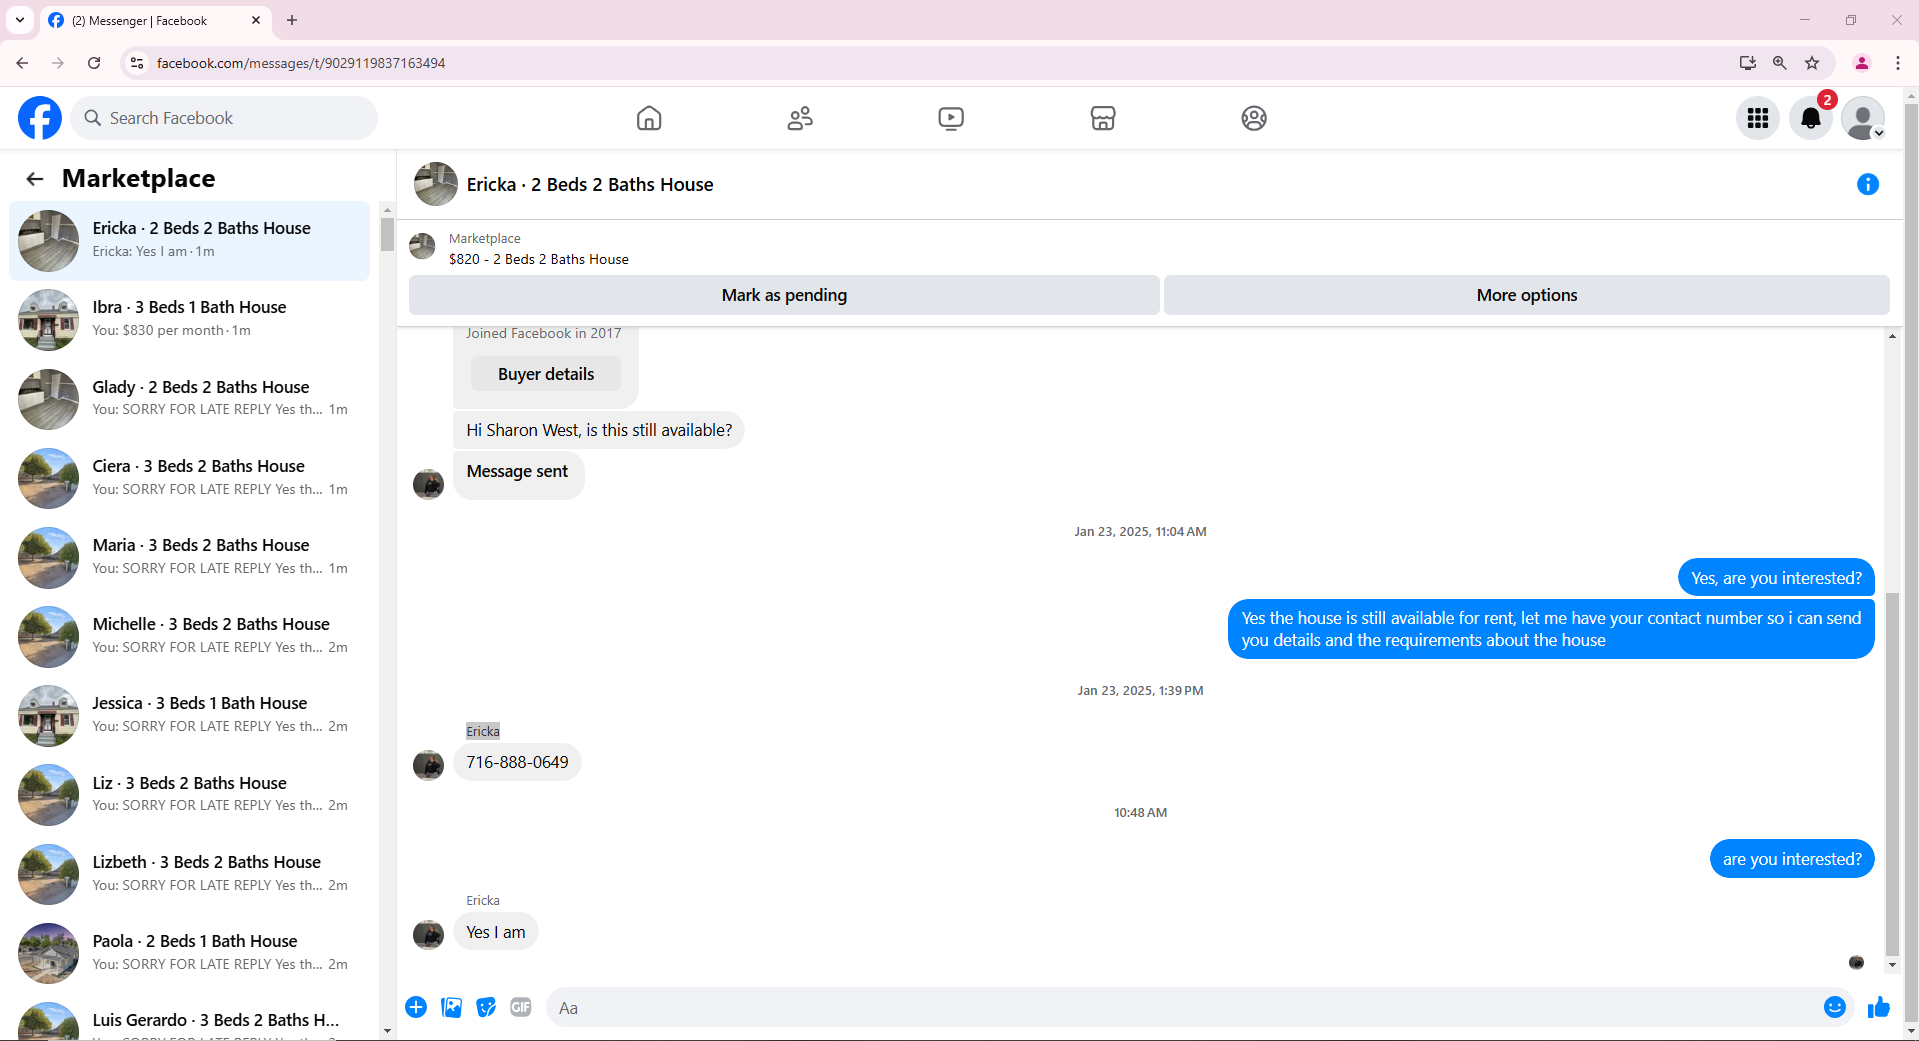Open Maria 3 Beds 2 Baths House chat

[x=190, y=557]
